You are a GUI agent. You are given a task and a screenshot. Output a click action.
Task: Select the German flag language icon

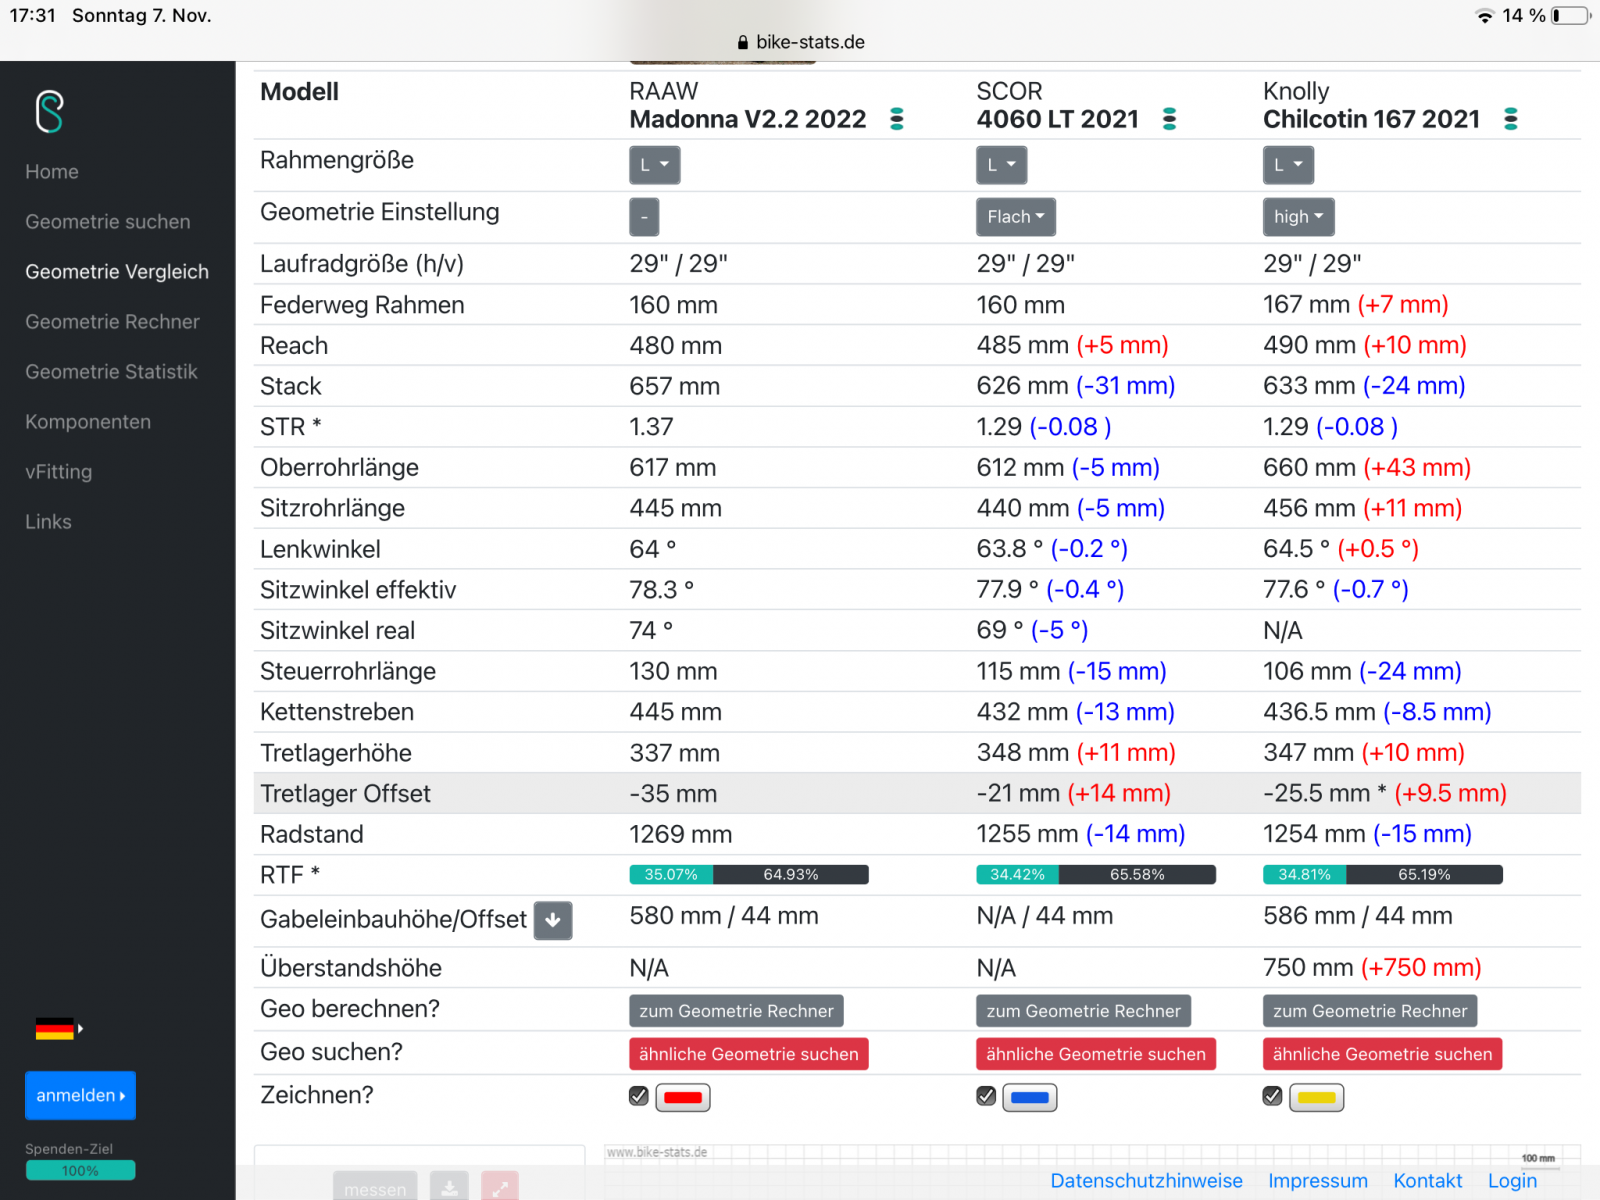click(54, 1028)
